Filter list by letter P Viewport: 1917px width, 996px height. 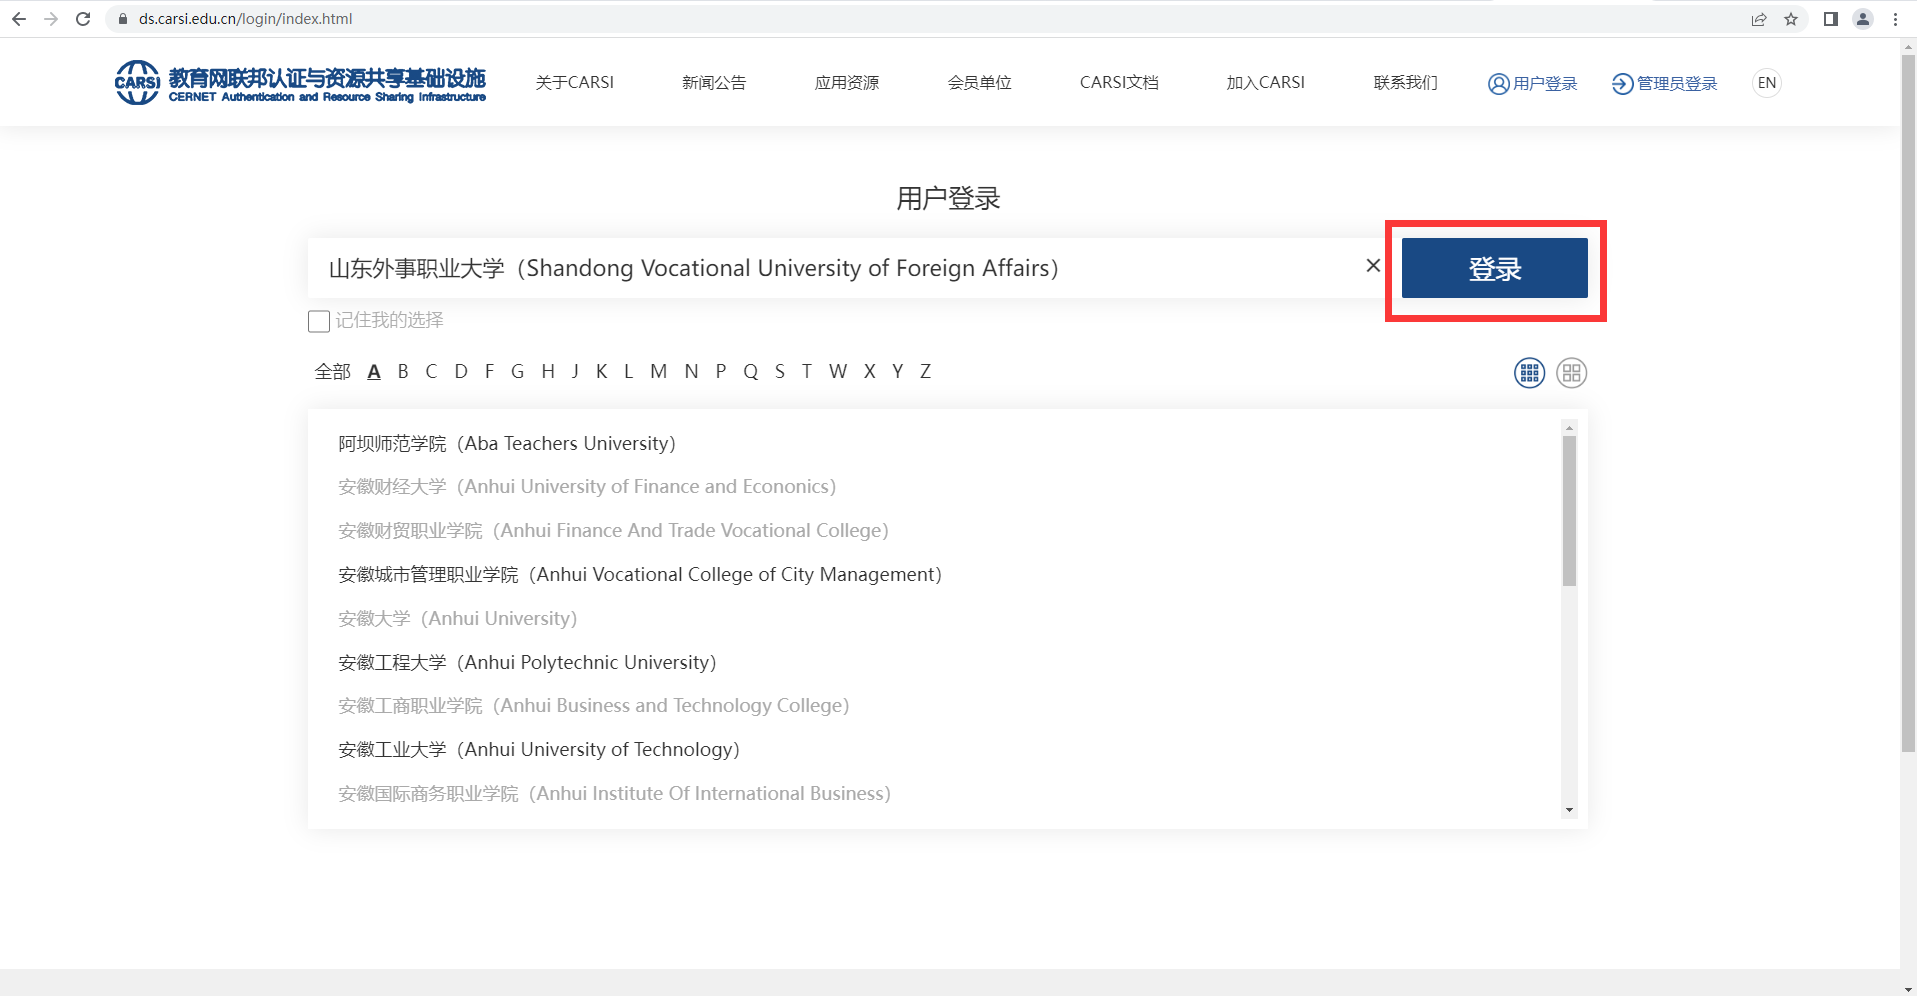[x=721, y=372]
